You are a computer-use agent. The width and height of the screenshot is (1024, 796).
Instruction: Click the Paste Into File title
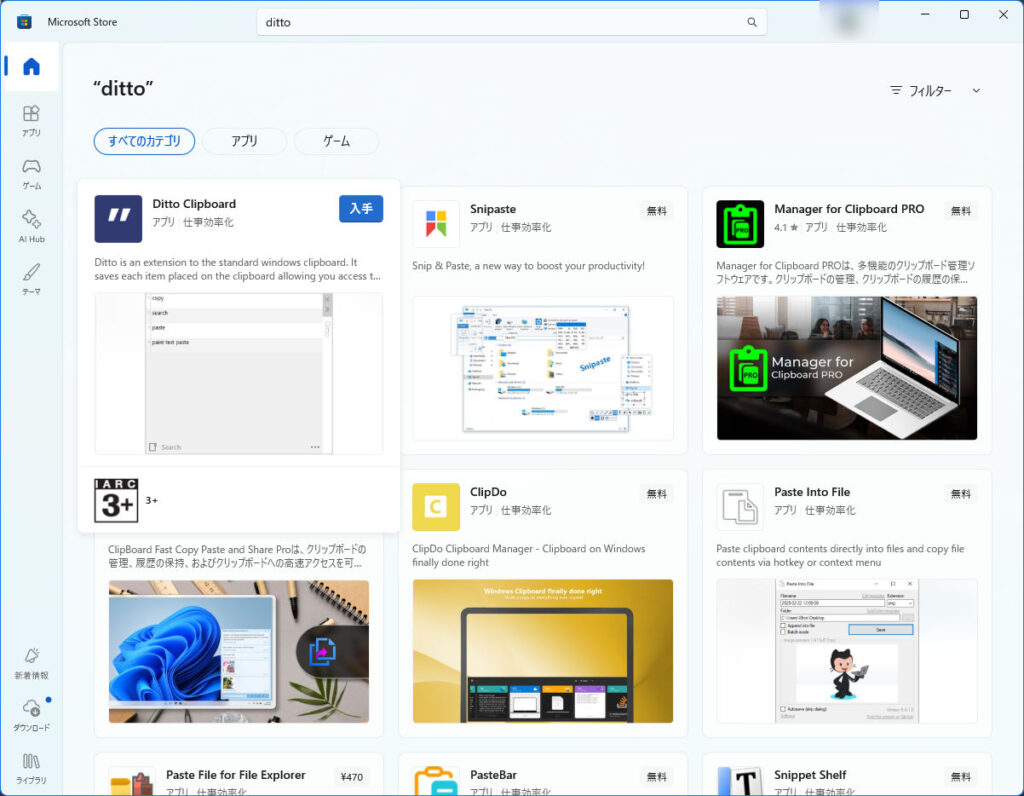[812, 492]
